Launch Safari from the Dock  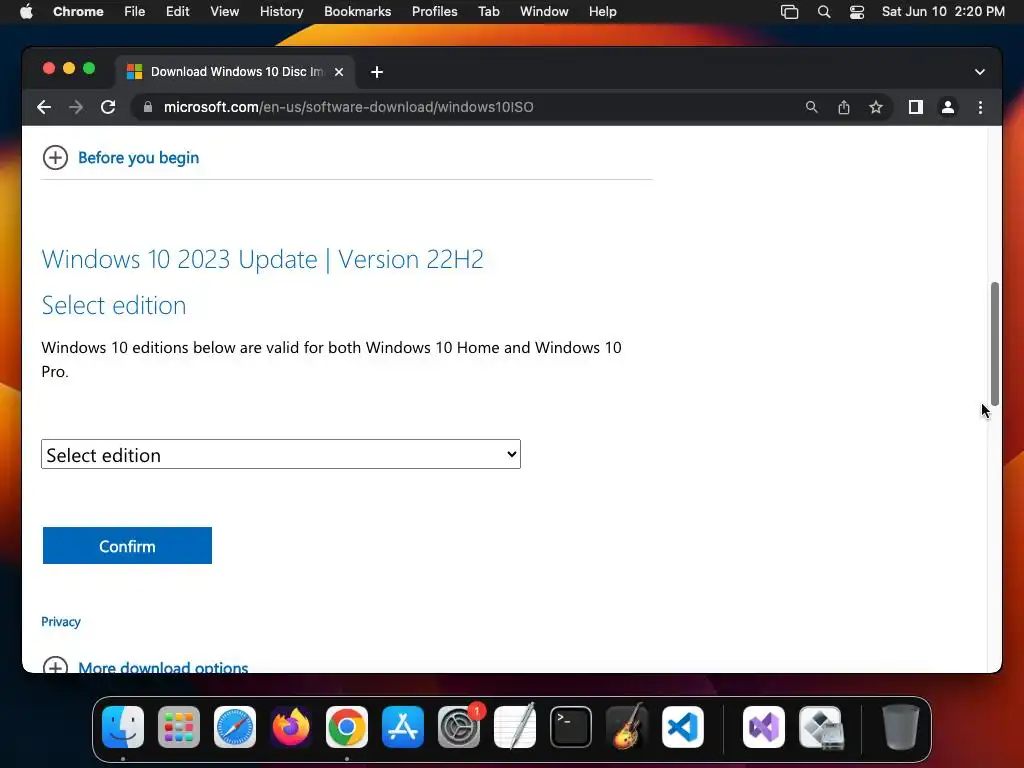pyautogui.click(x=235, y=727)
